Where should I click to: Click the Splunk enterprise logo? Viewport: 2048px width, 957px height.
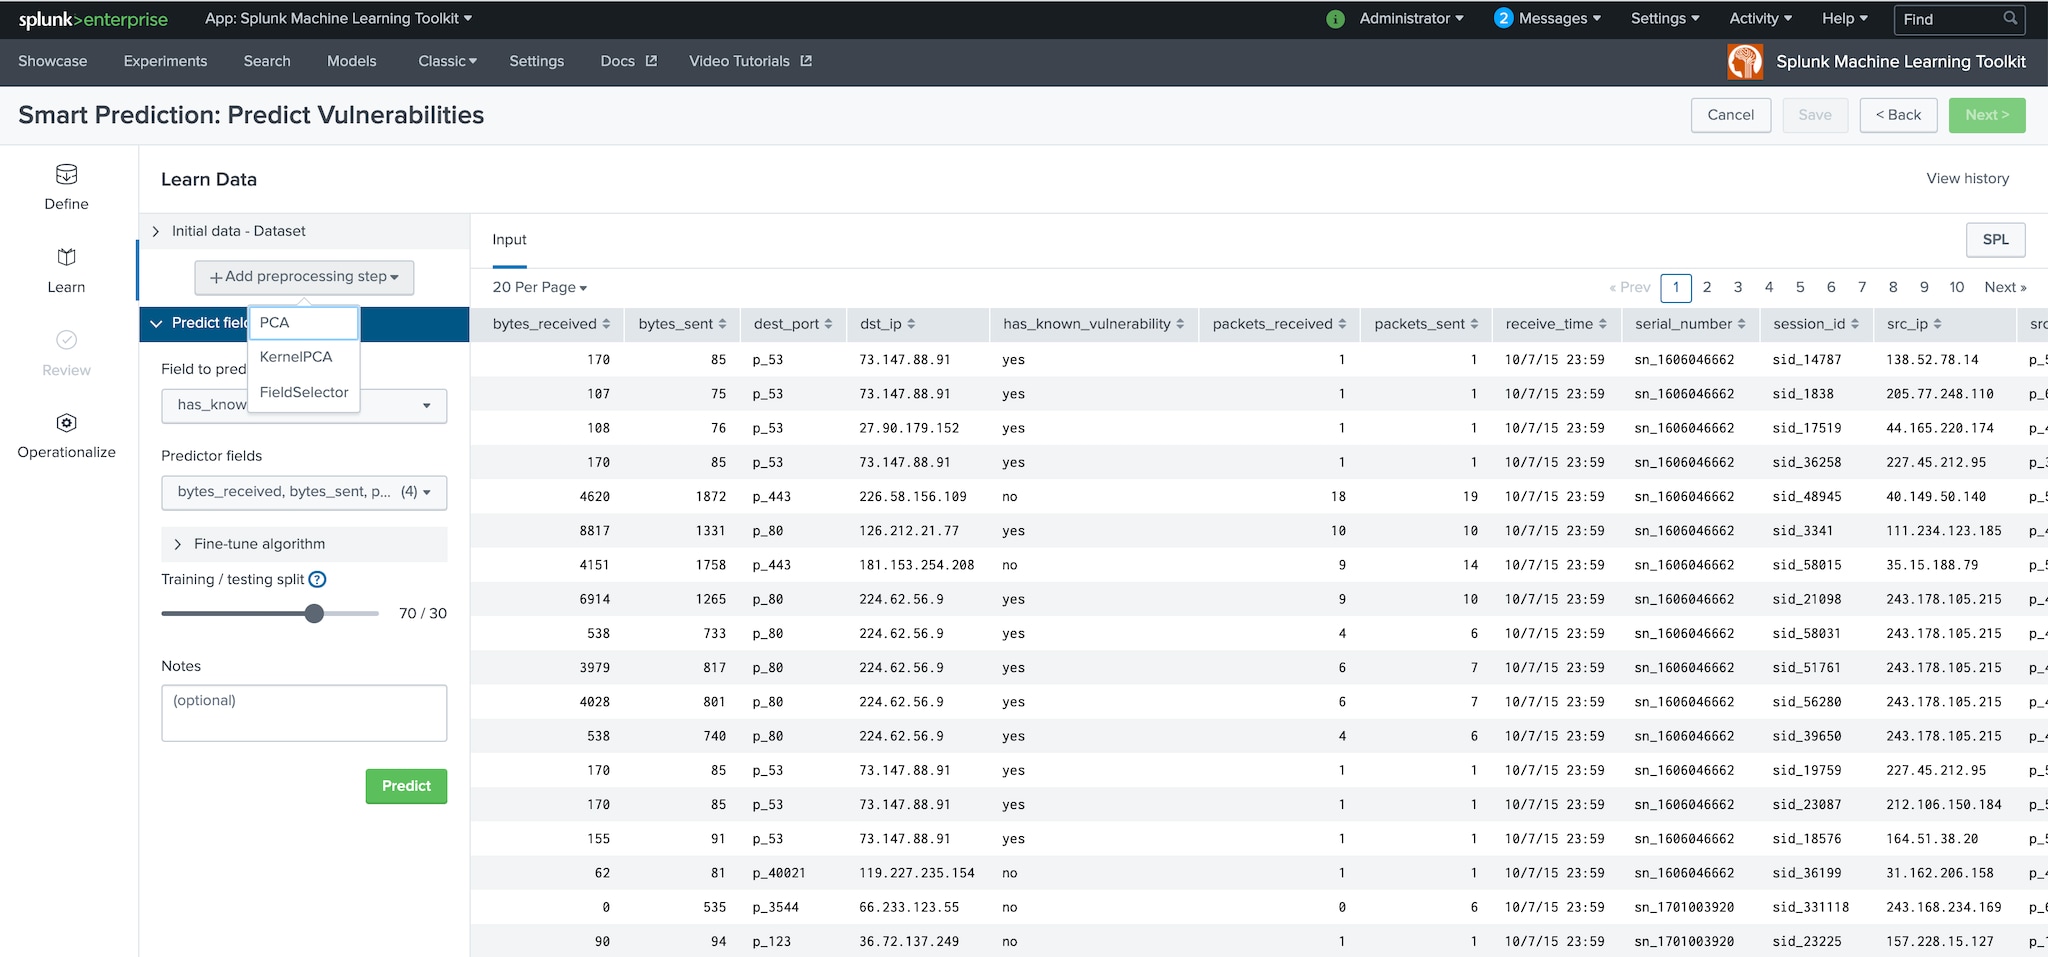(93, 19)
